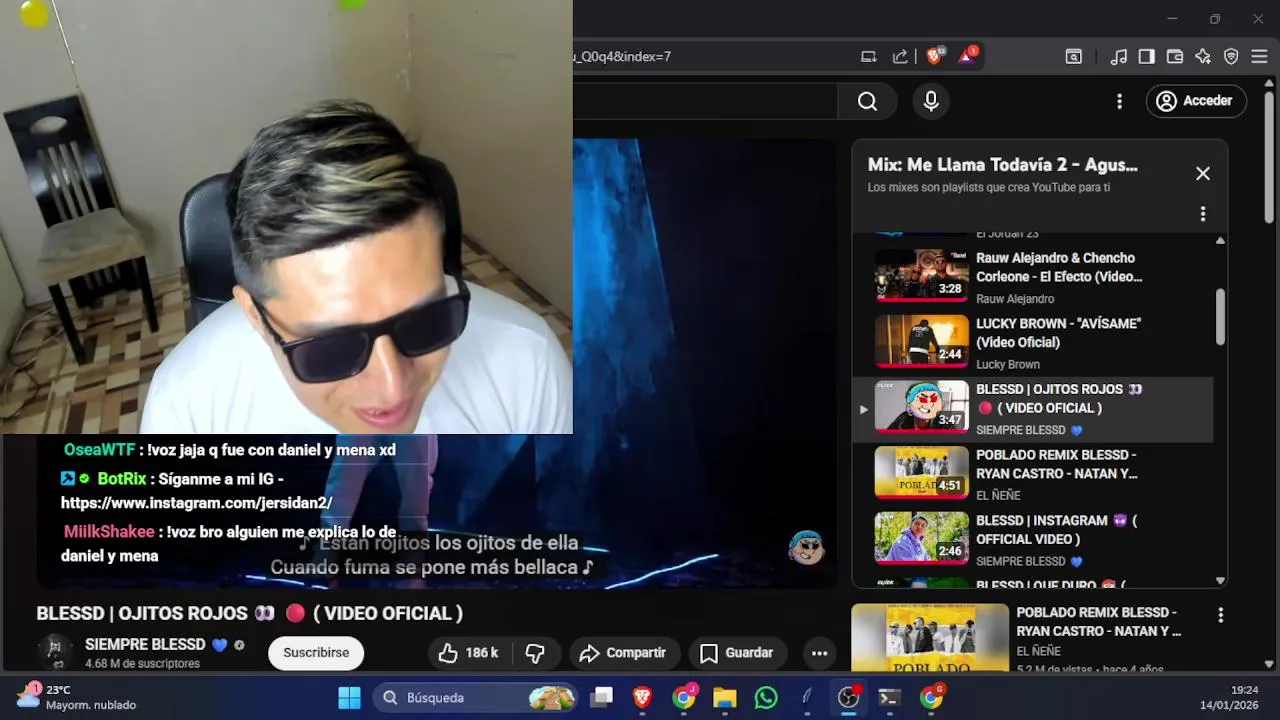
Task: Open terminal app from taskbar
Action: tap(889, 697)
